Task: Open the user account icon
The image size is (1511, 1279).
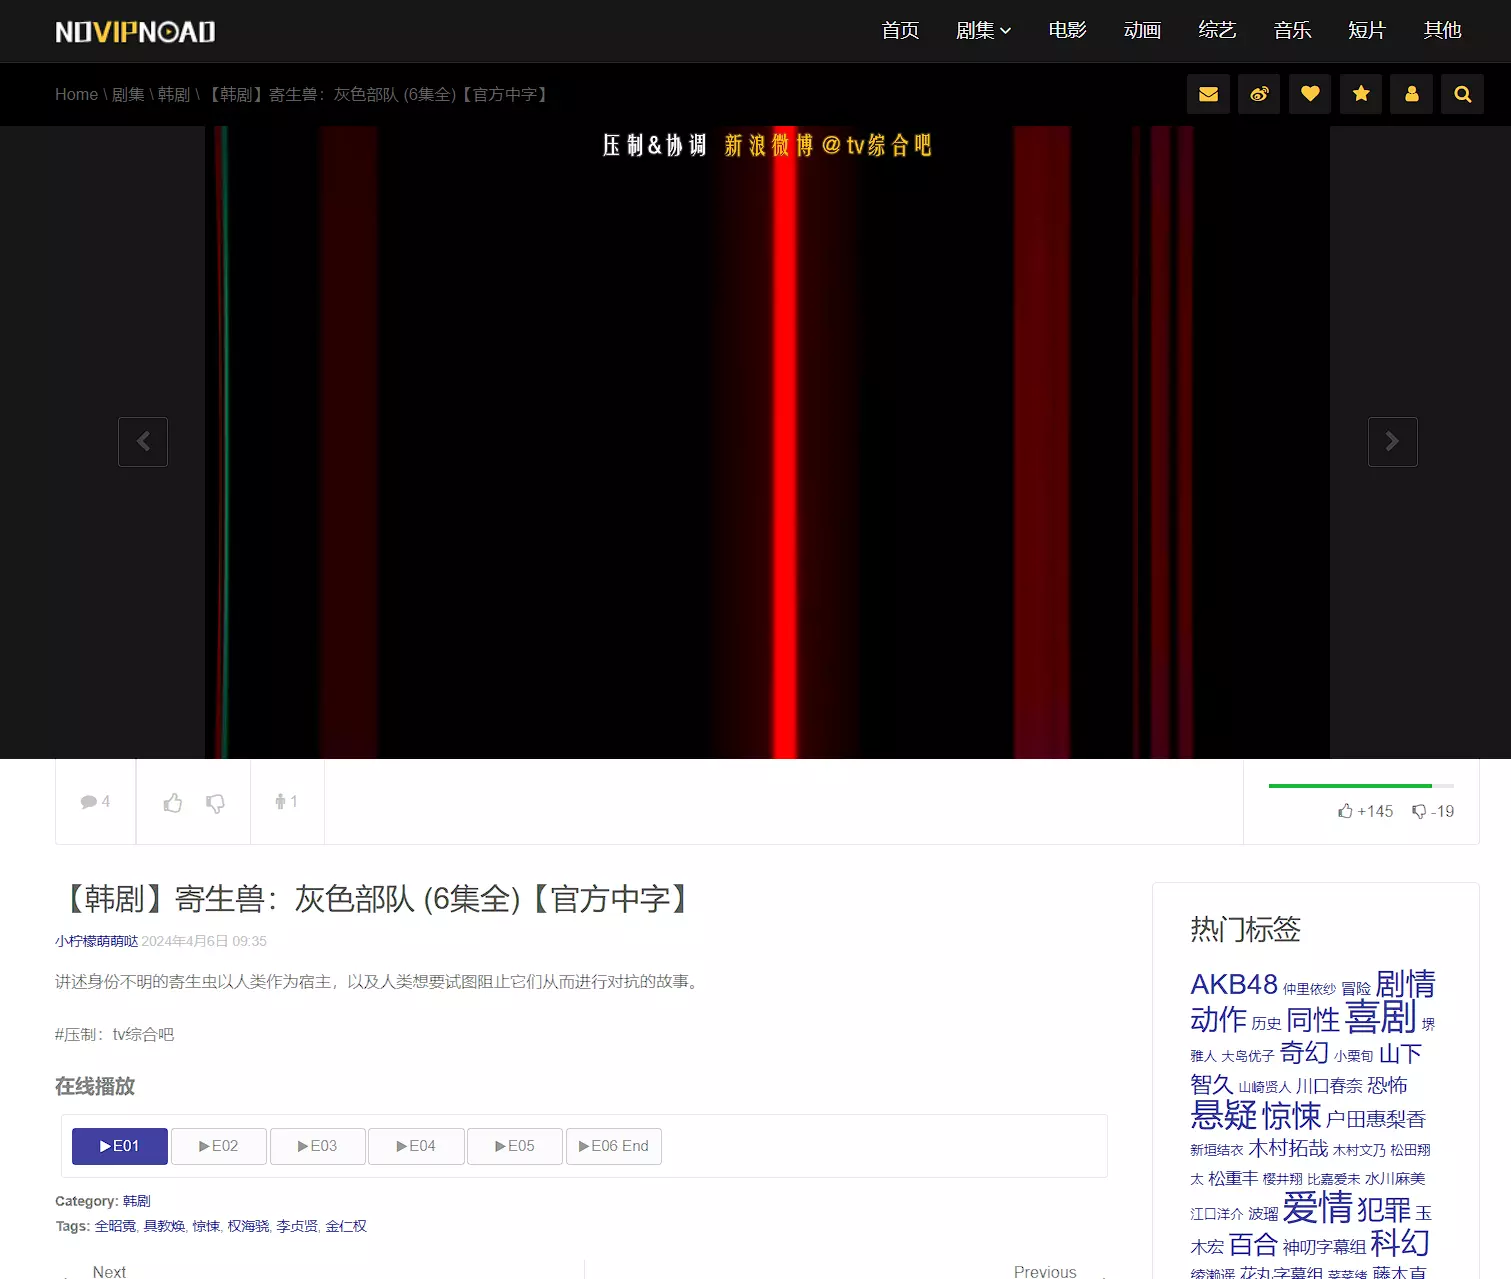Action: pyautogui.click(x=1412, y=94)
